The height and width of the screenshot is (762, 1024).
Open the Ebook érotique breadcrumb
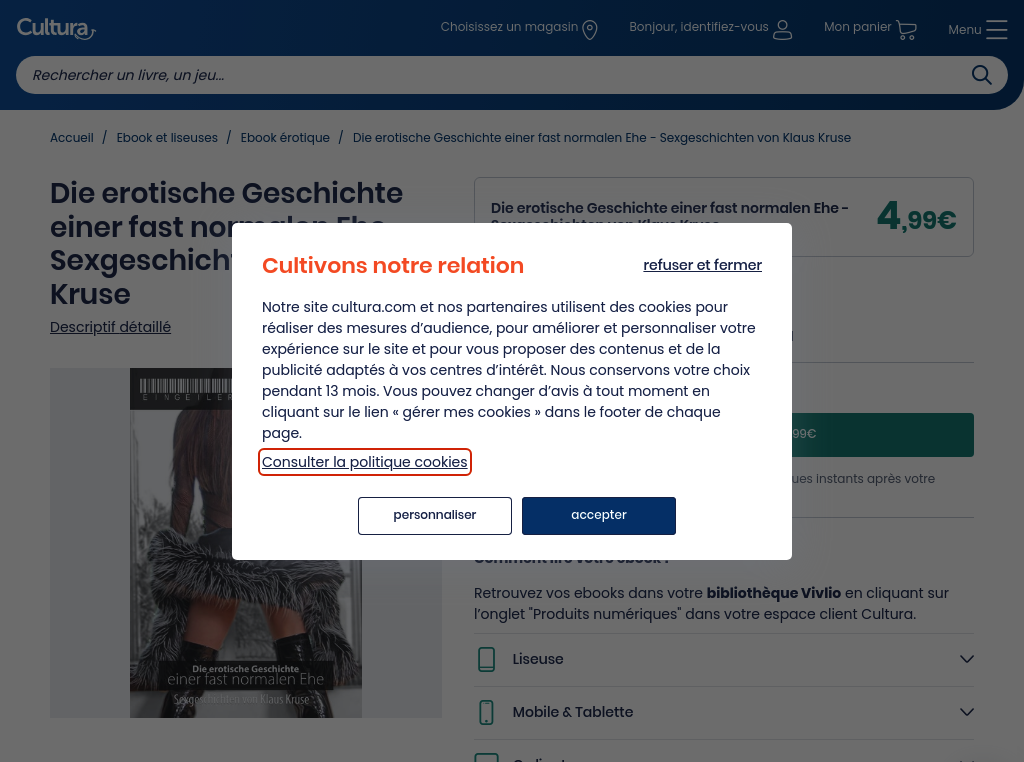[285, 138]
